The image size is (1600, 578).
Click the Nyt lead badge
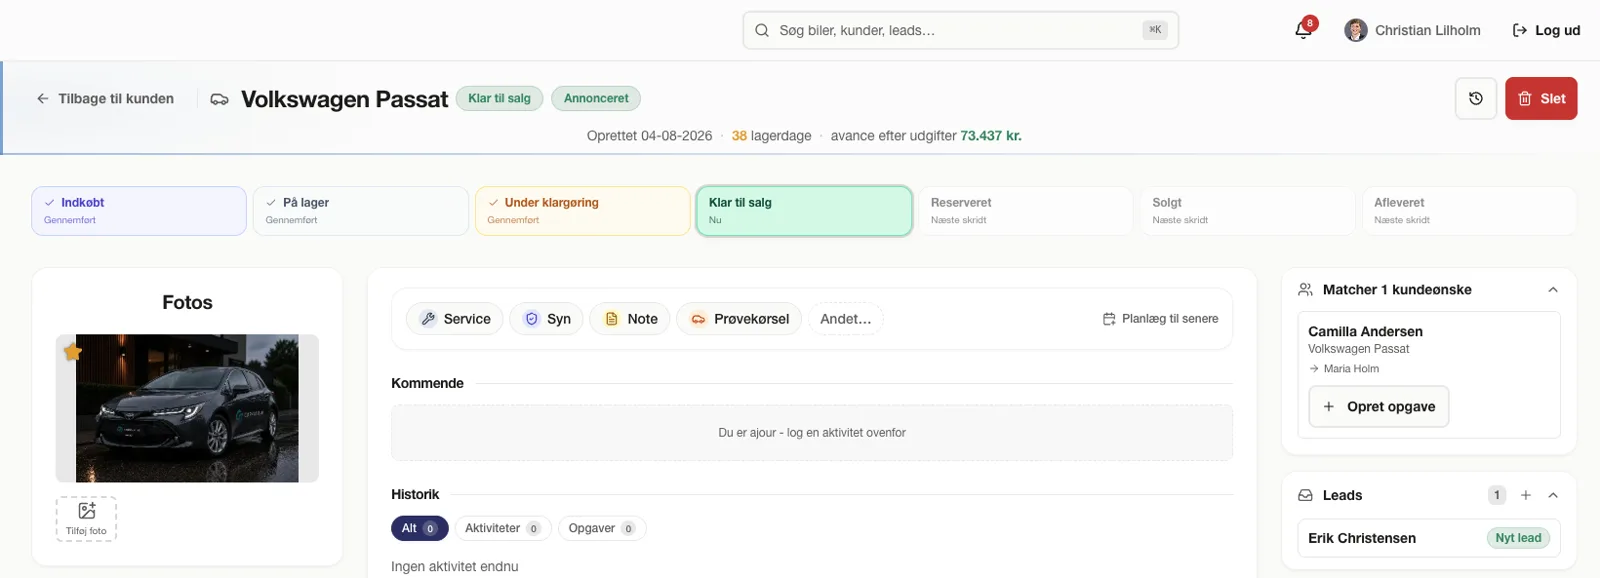(x=1518, y=538)
